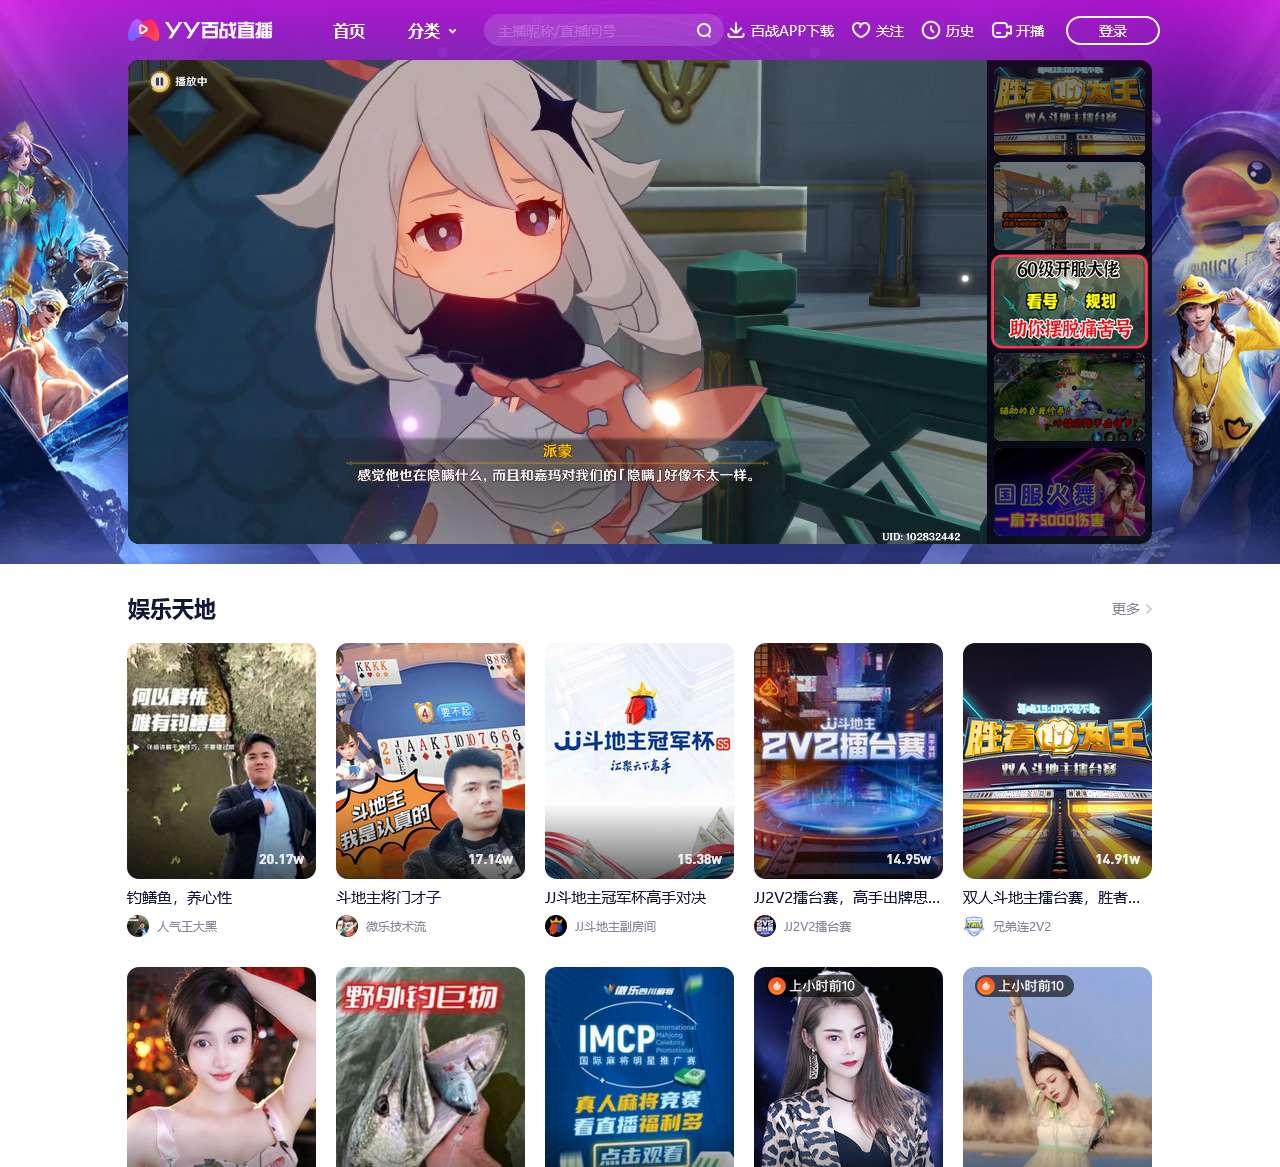Click the avatar of 人气王大黑
1280x1167 pixels.
coord(138,926)
